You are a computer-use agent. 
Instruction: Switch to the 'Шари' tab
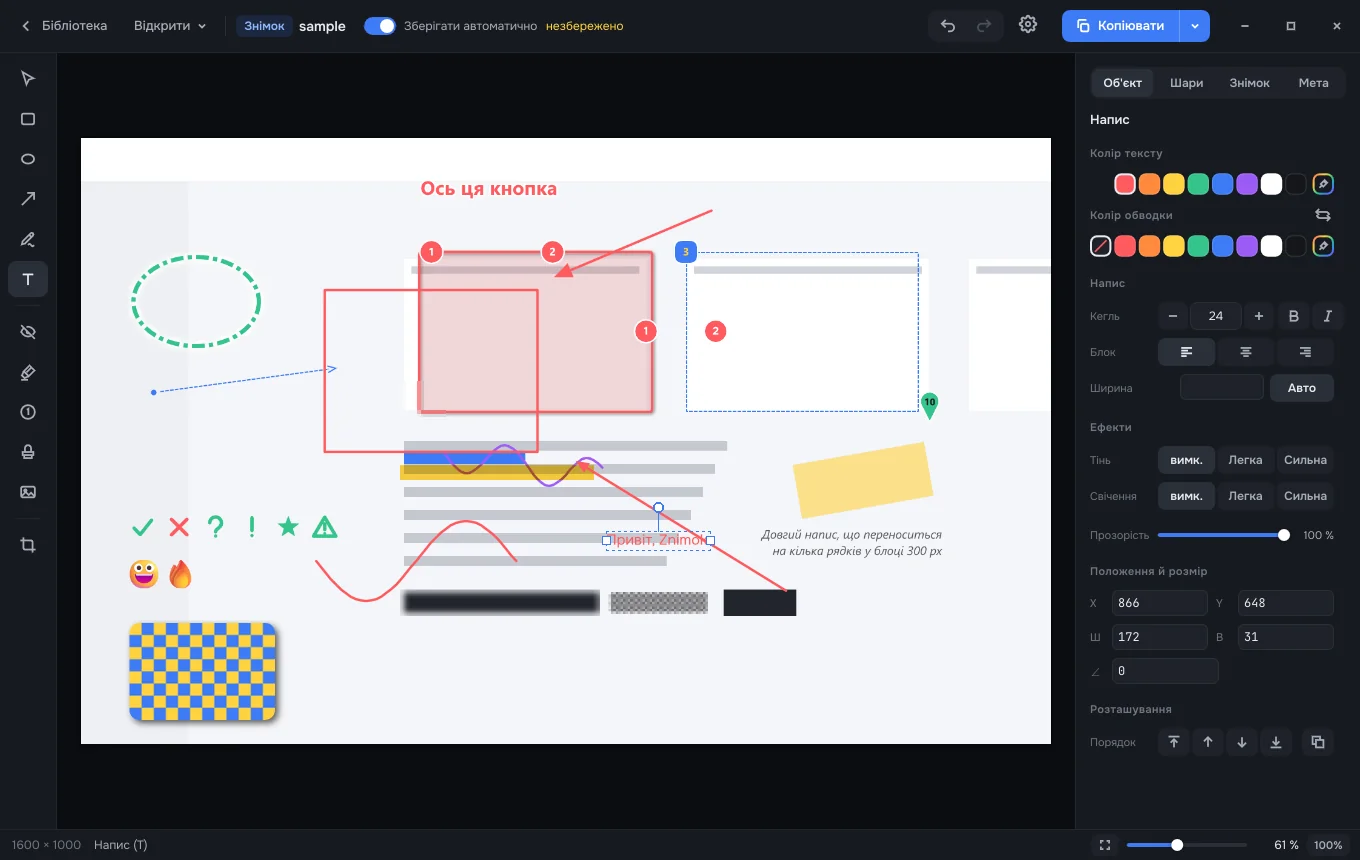(x=1186, y=83)
